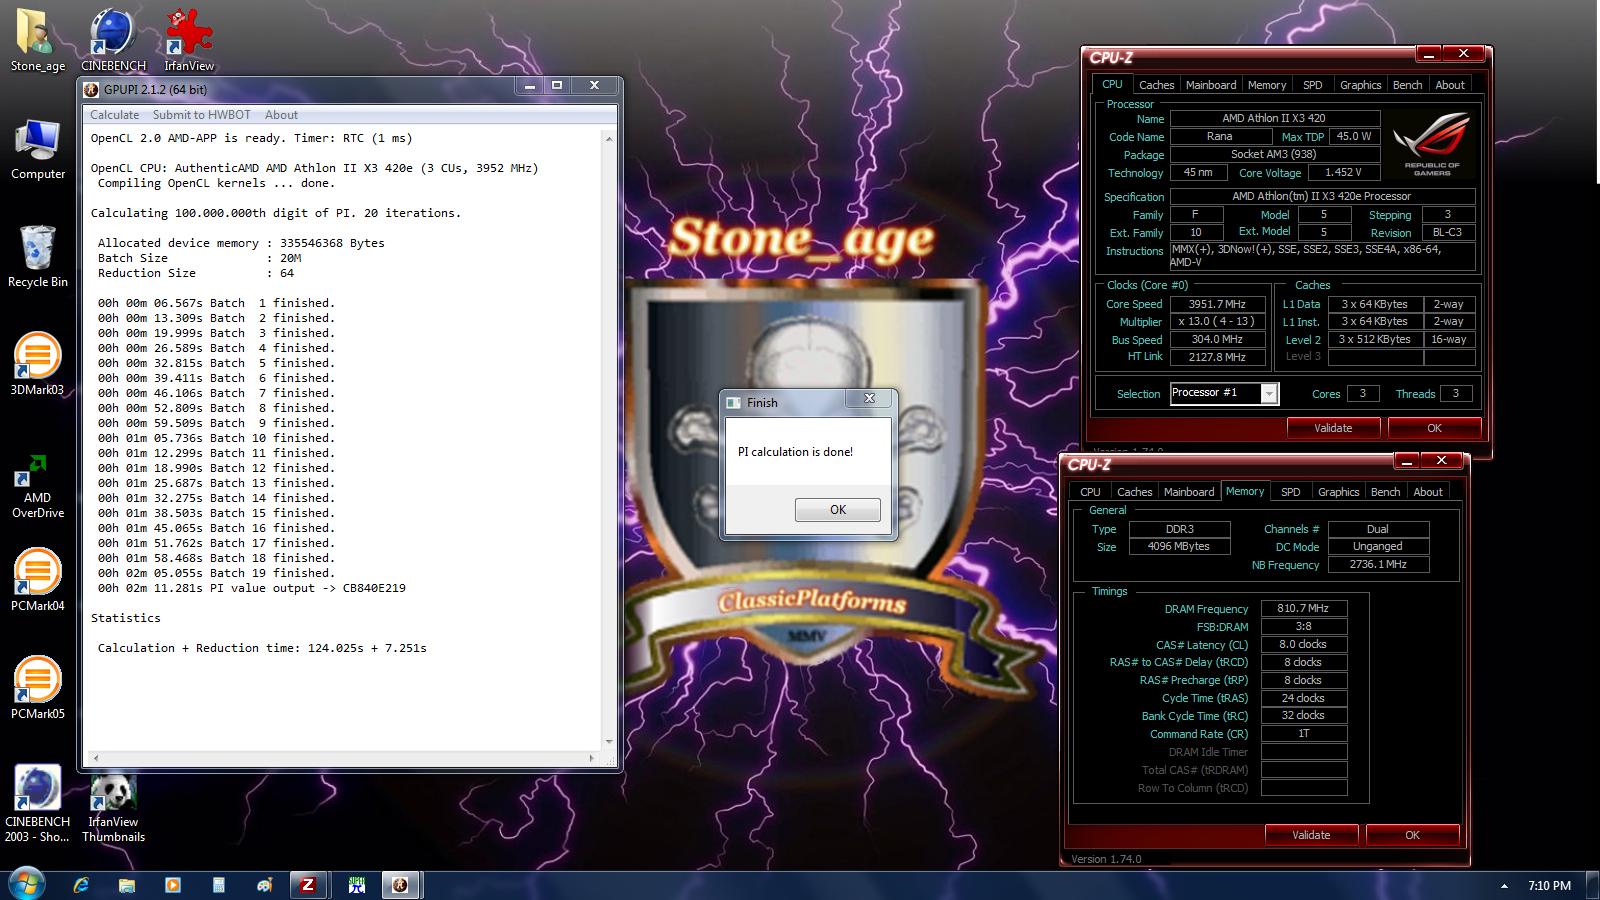Launch the PCMark04 desktop shortcut
This screenshot has height=900, width=1600.
[x=38, y=581]
